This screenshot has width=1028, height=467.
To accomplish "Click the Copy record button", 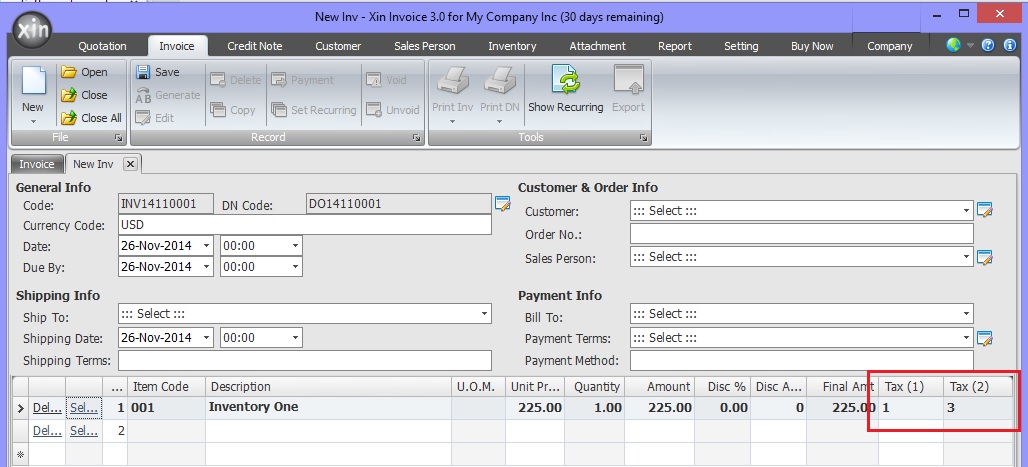I will (x=233, y=110).
